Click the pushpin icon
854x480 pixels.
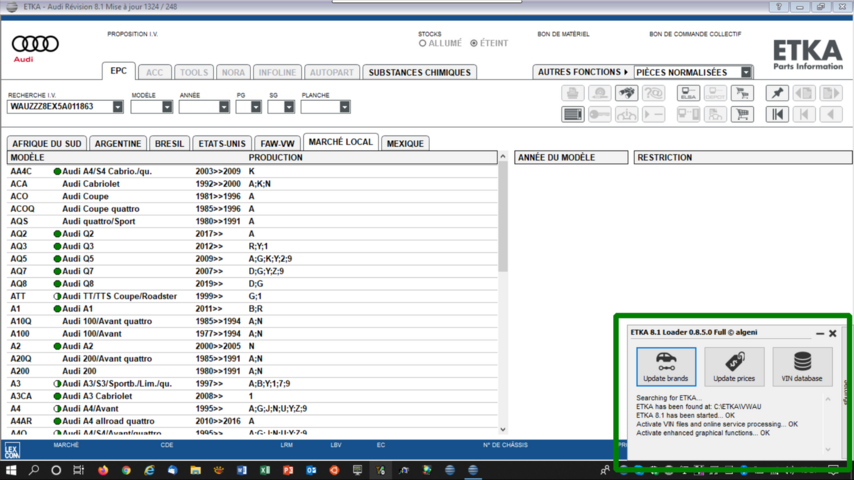pos(777,93)
